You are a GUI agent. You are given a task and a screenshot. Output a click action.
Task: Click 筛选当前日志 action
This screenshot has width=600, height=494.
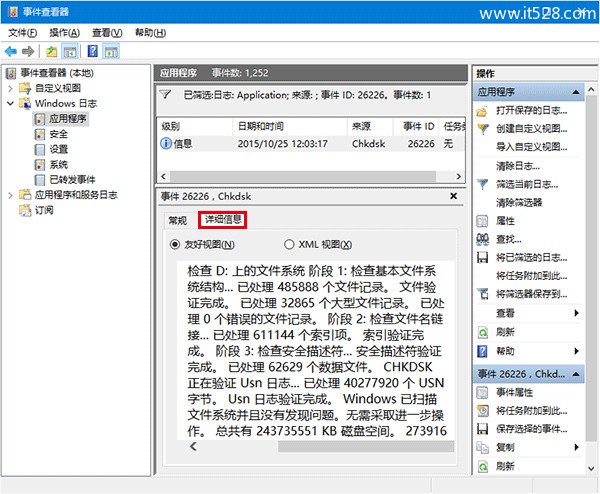pos(527,184)
